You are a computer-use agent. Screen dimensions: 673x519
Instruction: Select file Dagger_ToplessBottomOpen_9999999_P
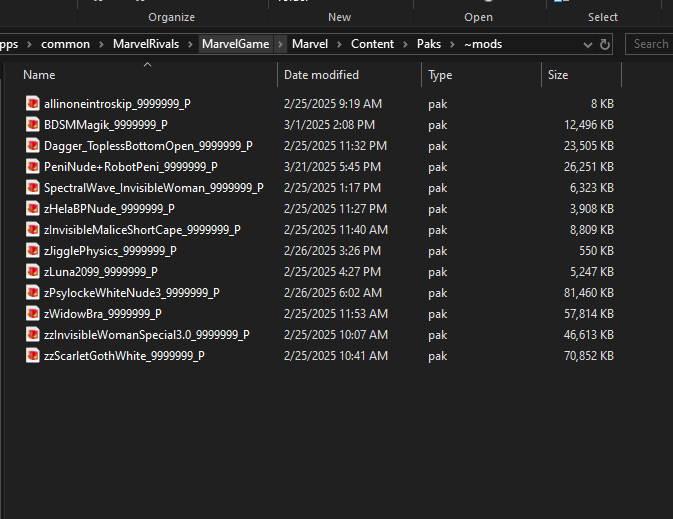[148, 146]
